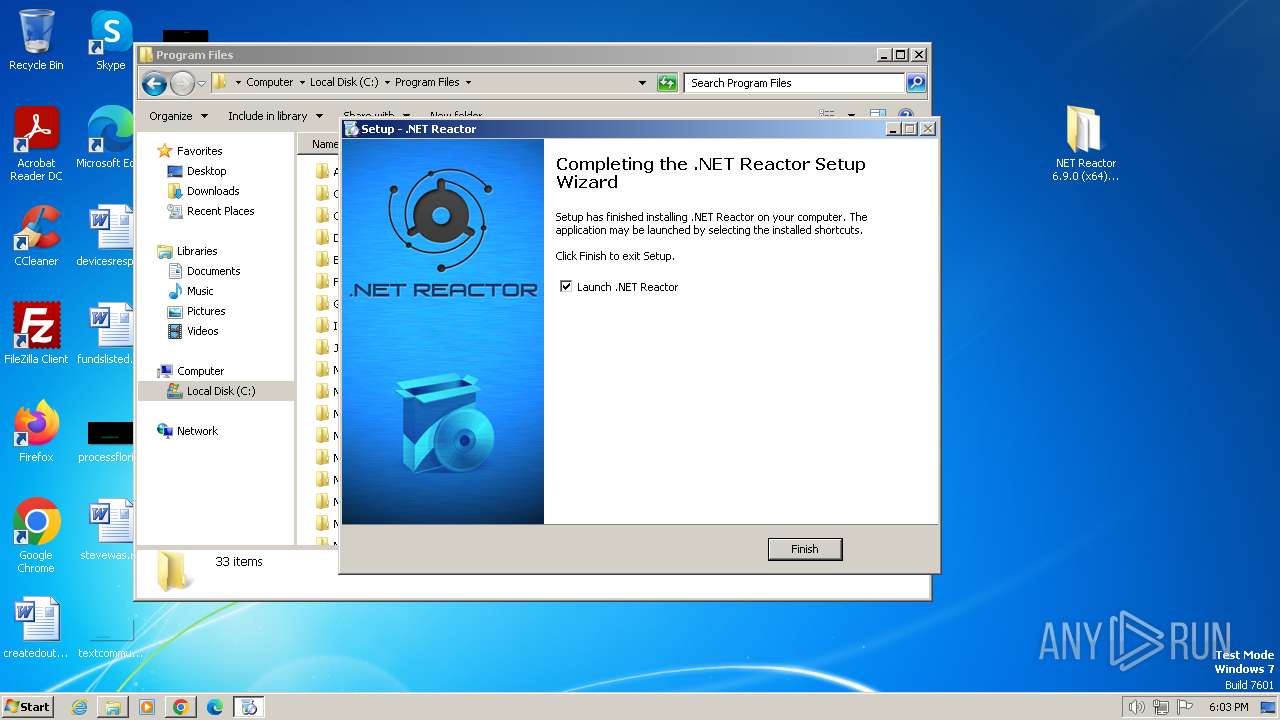Select Network in navigation pane
This screenshot has height=720, width=1280.
[x=197, y=431]
